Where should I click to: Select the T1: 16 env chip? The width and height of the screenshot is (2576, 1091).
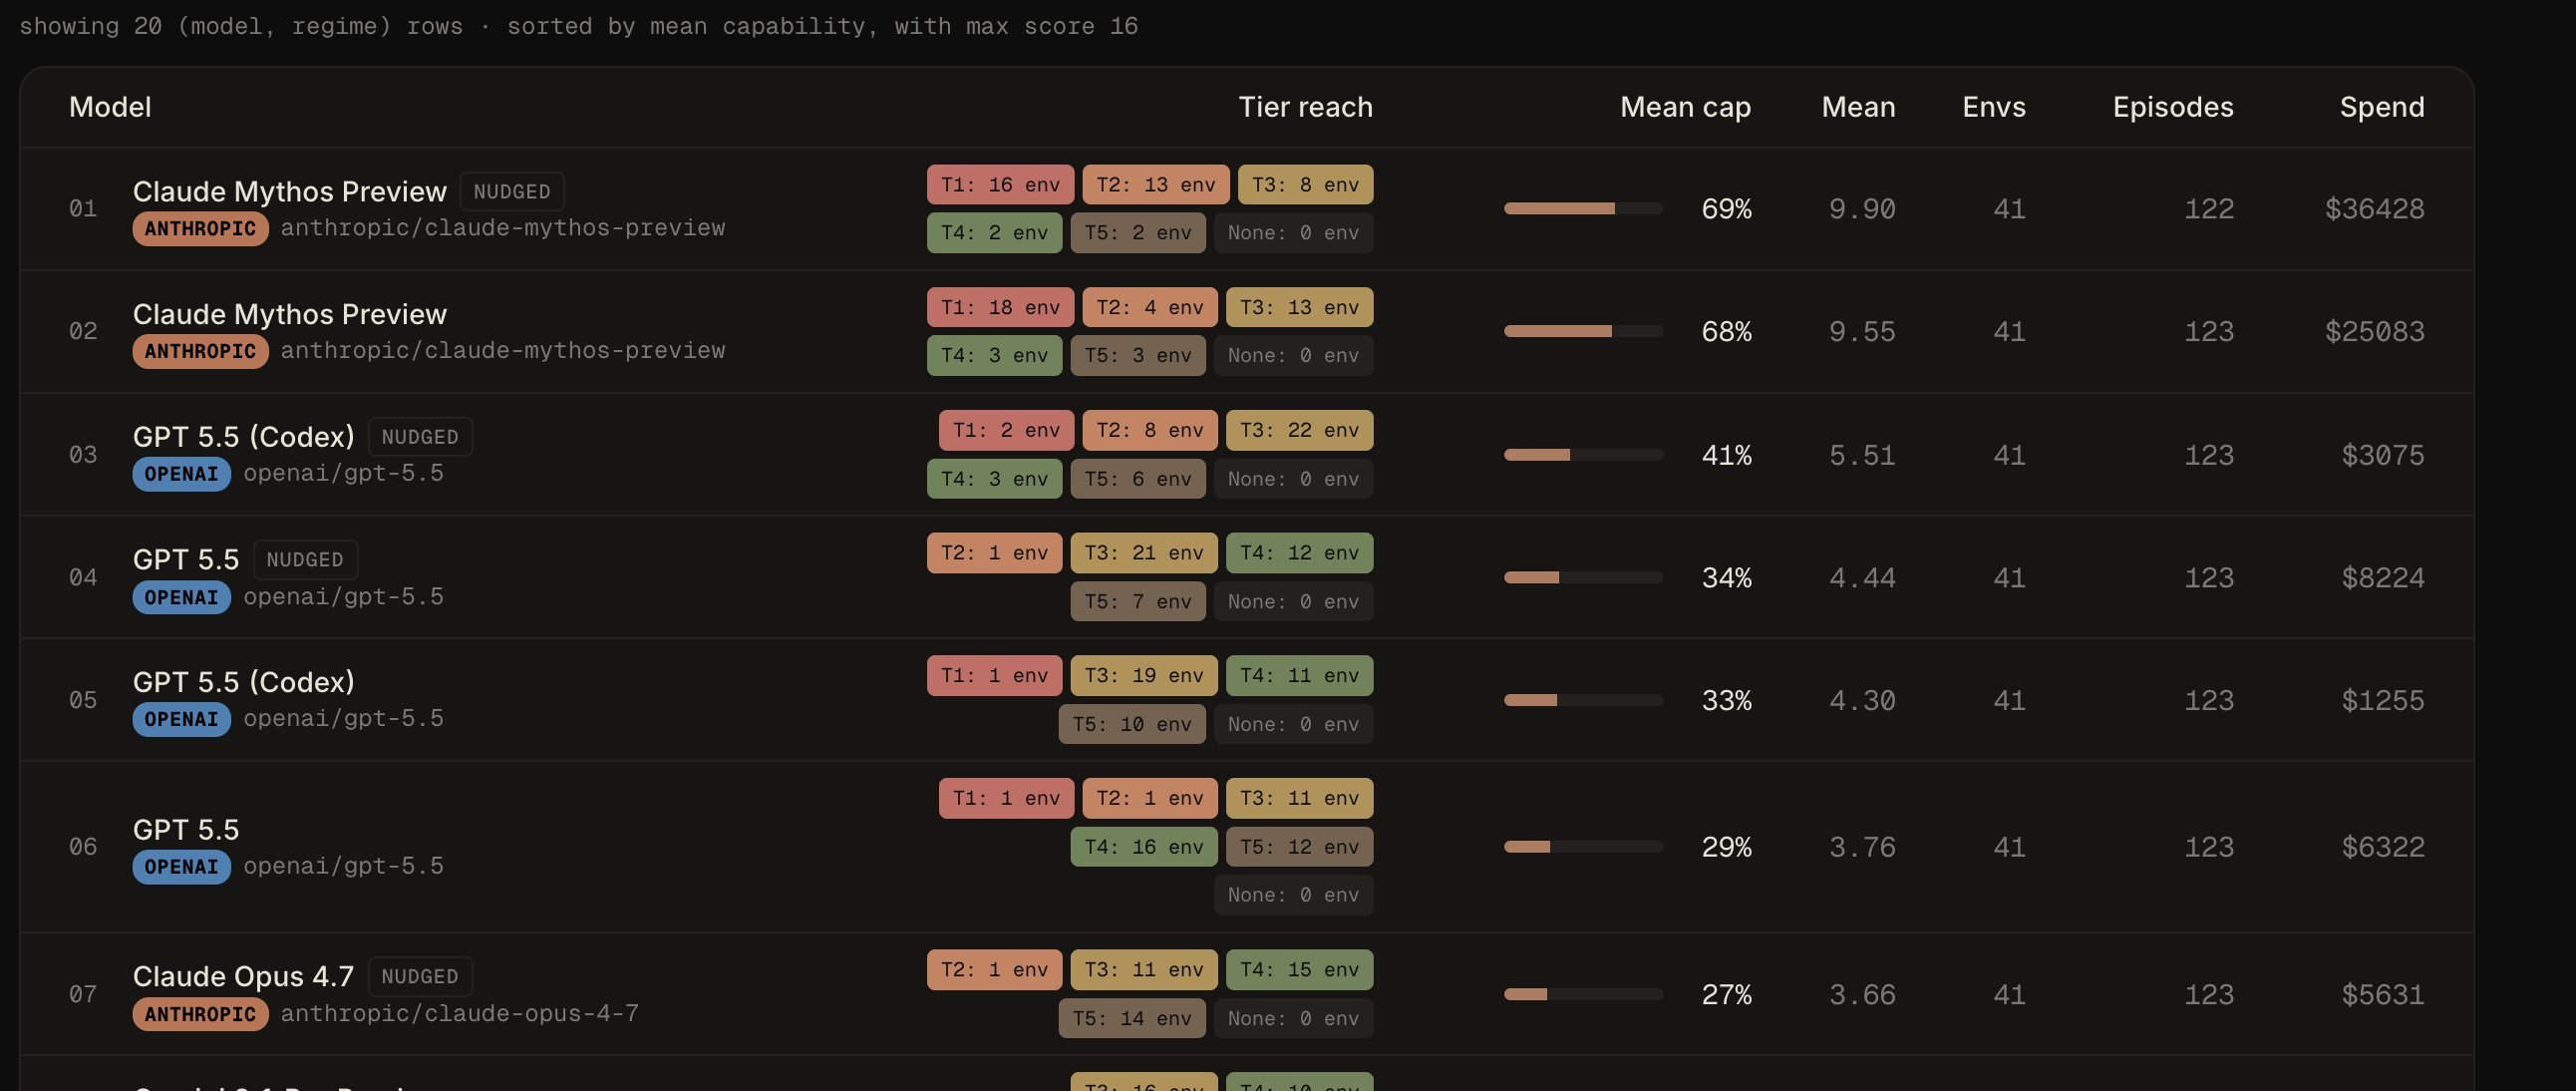(x=1000, y=185)
